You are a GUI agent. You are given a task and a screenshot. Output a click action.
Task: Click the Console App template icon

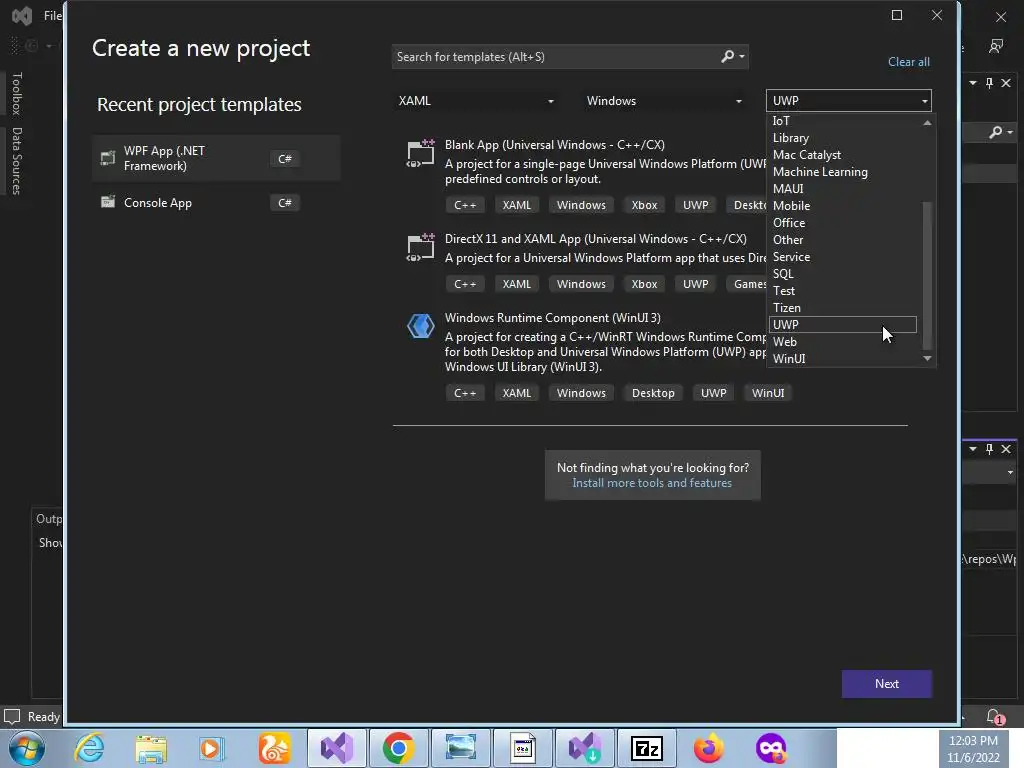pyautogui.click(x=108, y=202)
